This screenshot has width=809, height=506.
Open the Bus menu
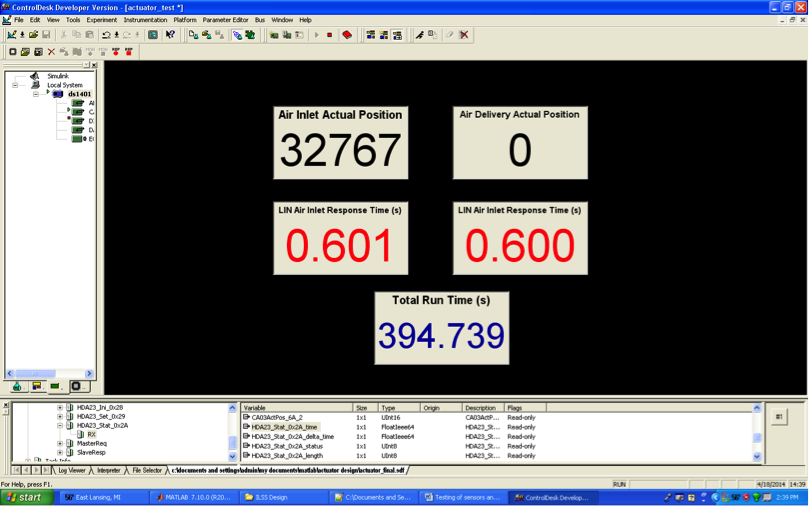(260, 20)
